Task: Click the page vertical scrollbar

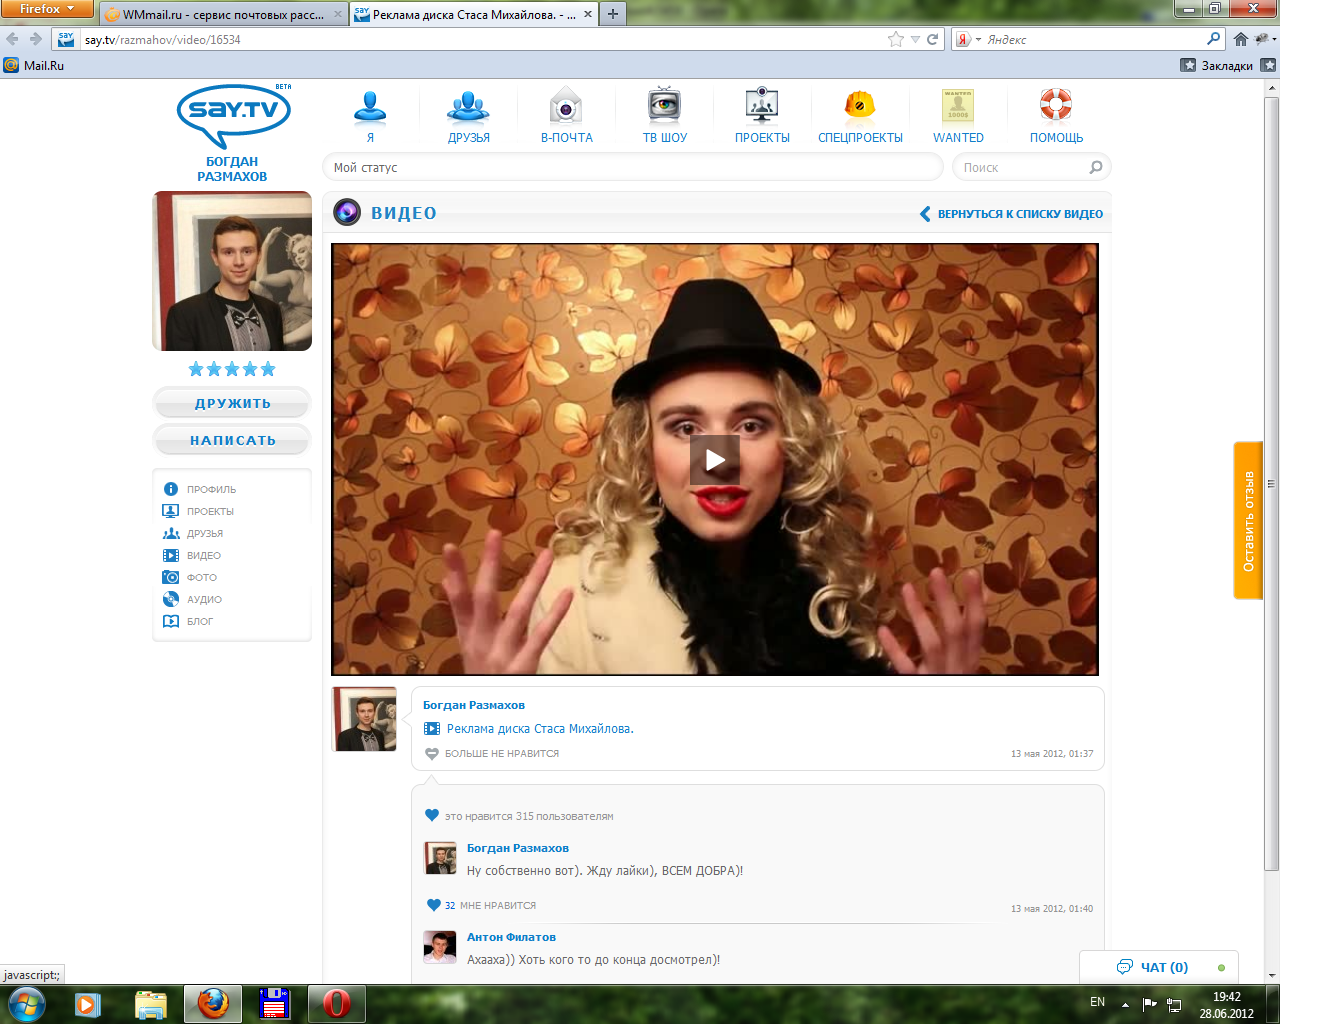Action: pos(1272,484)
